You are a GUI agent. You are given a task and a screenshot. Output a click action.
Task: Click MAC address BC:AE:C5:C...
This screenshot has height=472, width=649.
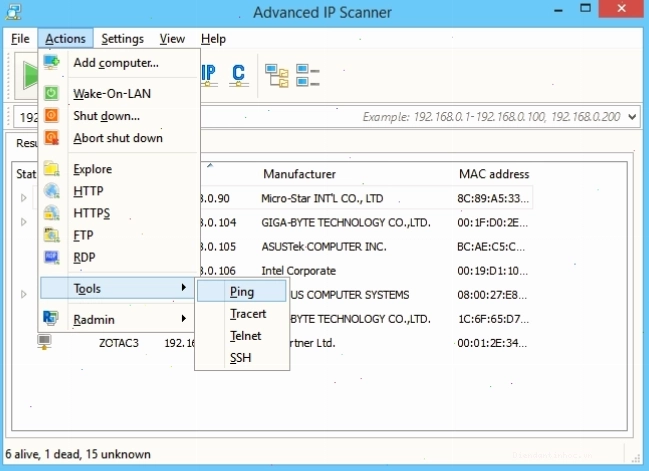click(x=491, y=247)
